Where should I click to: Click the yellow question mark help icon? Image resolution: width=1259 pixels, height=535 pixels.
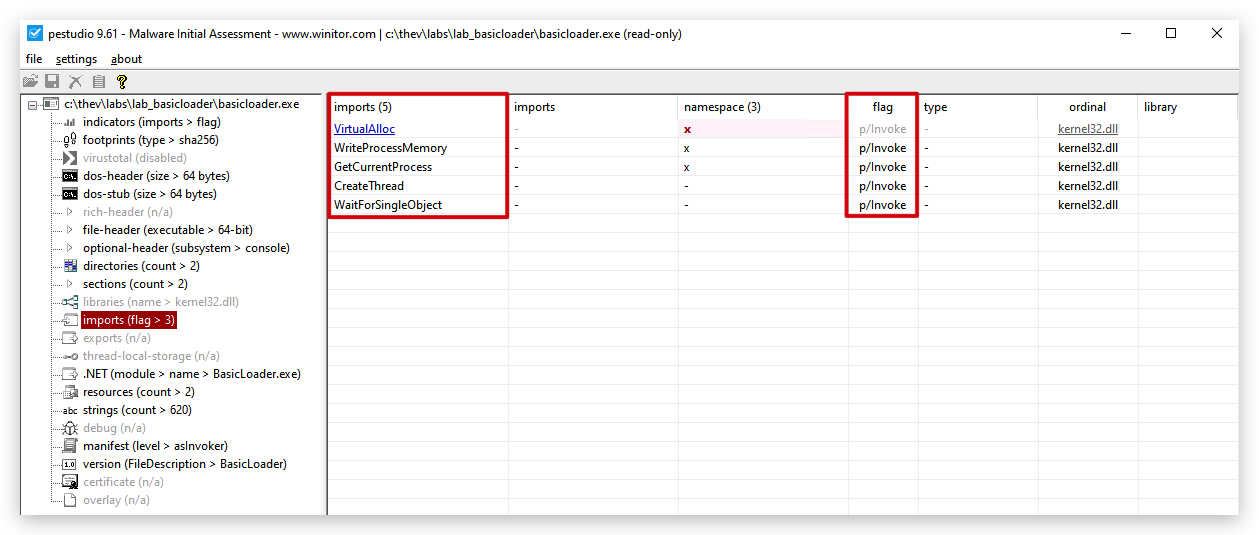tap(121, 81)
